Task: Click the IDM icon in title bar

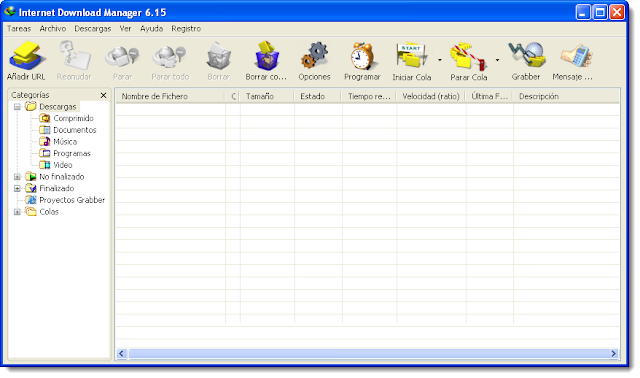Action: point(10,12)
